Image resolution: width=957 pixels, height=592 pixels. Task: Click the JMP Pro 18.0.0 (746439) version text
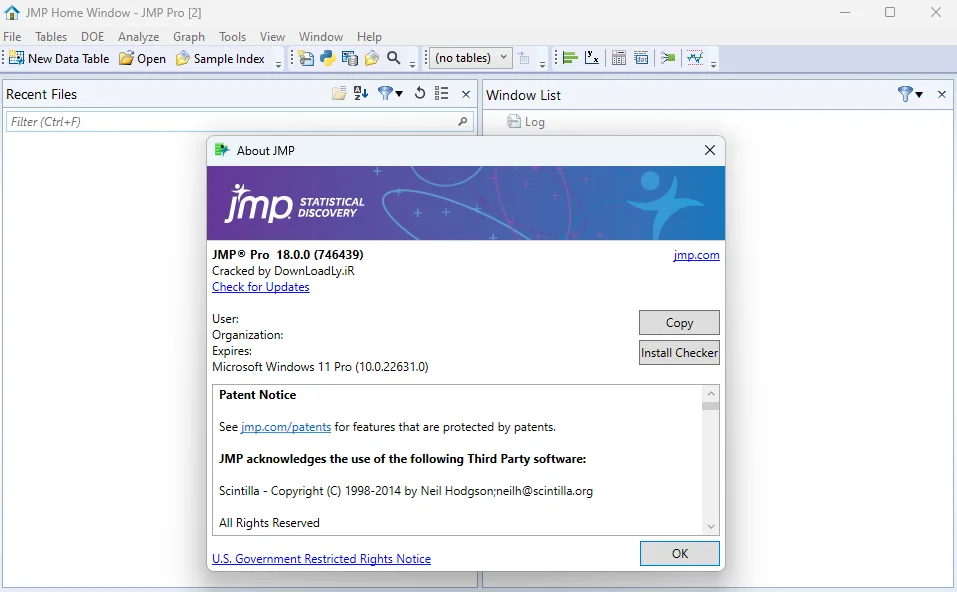point(287,254)
